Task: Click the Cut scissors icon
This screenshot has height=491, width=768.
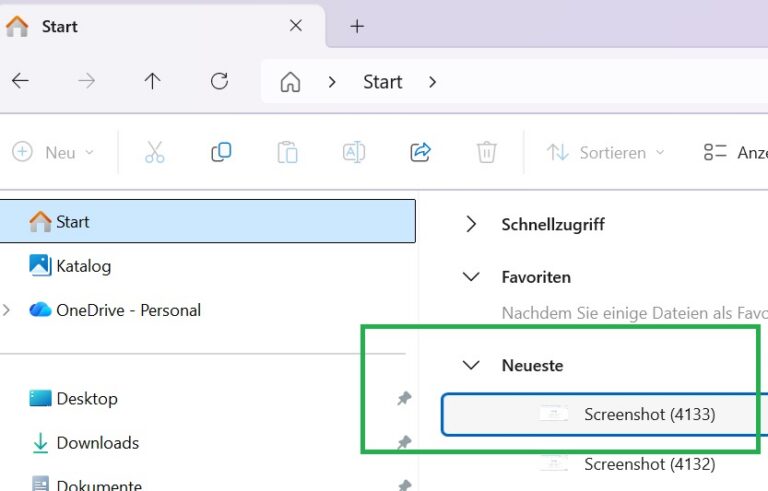Action: click(x=155, y=152)
